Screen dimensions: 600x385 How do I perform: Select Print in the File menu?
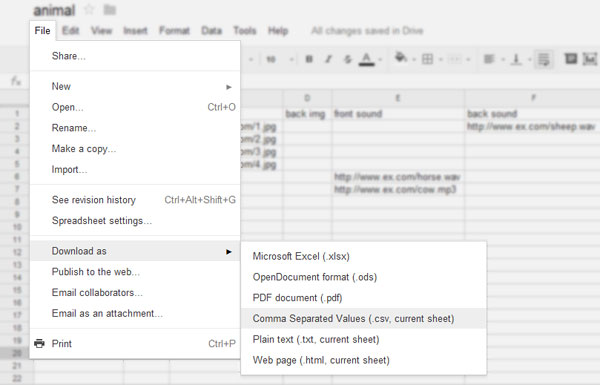click(135, 343)
